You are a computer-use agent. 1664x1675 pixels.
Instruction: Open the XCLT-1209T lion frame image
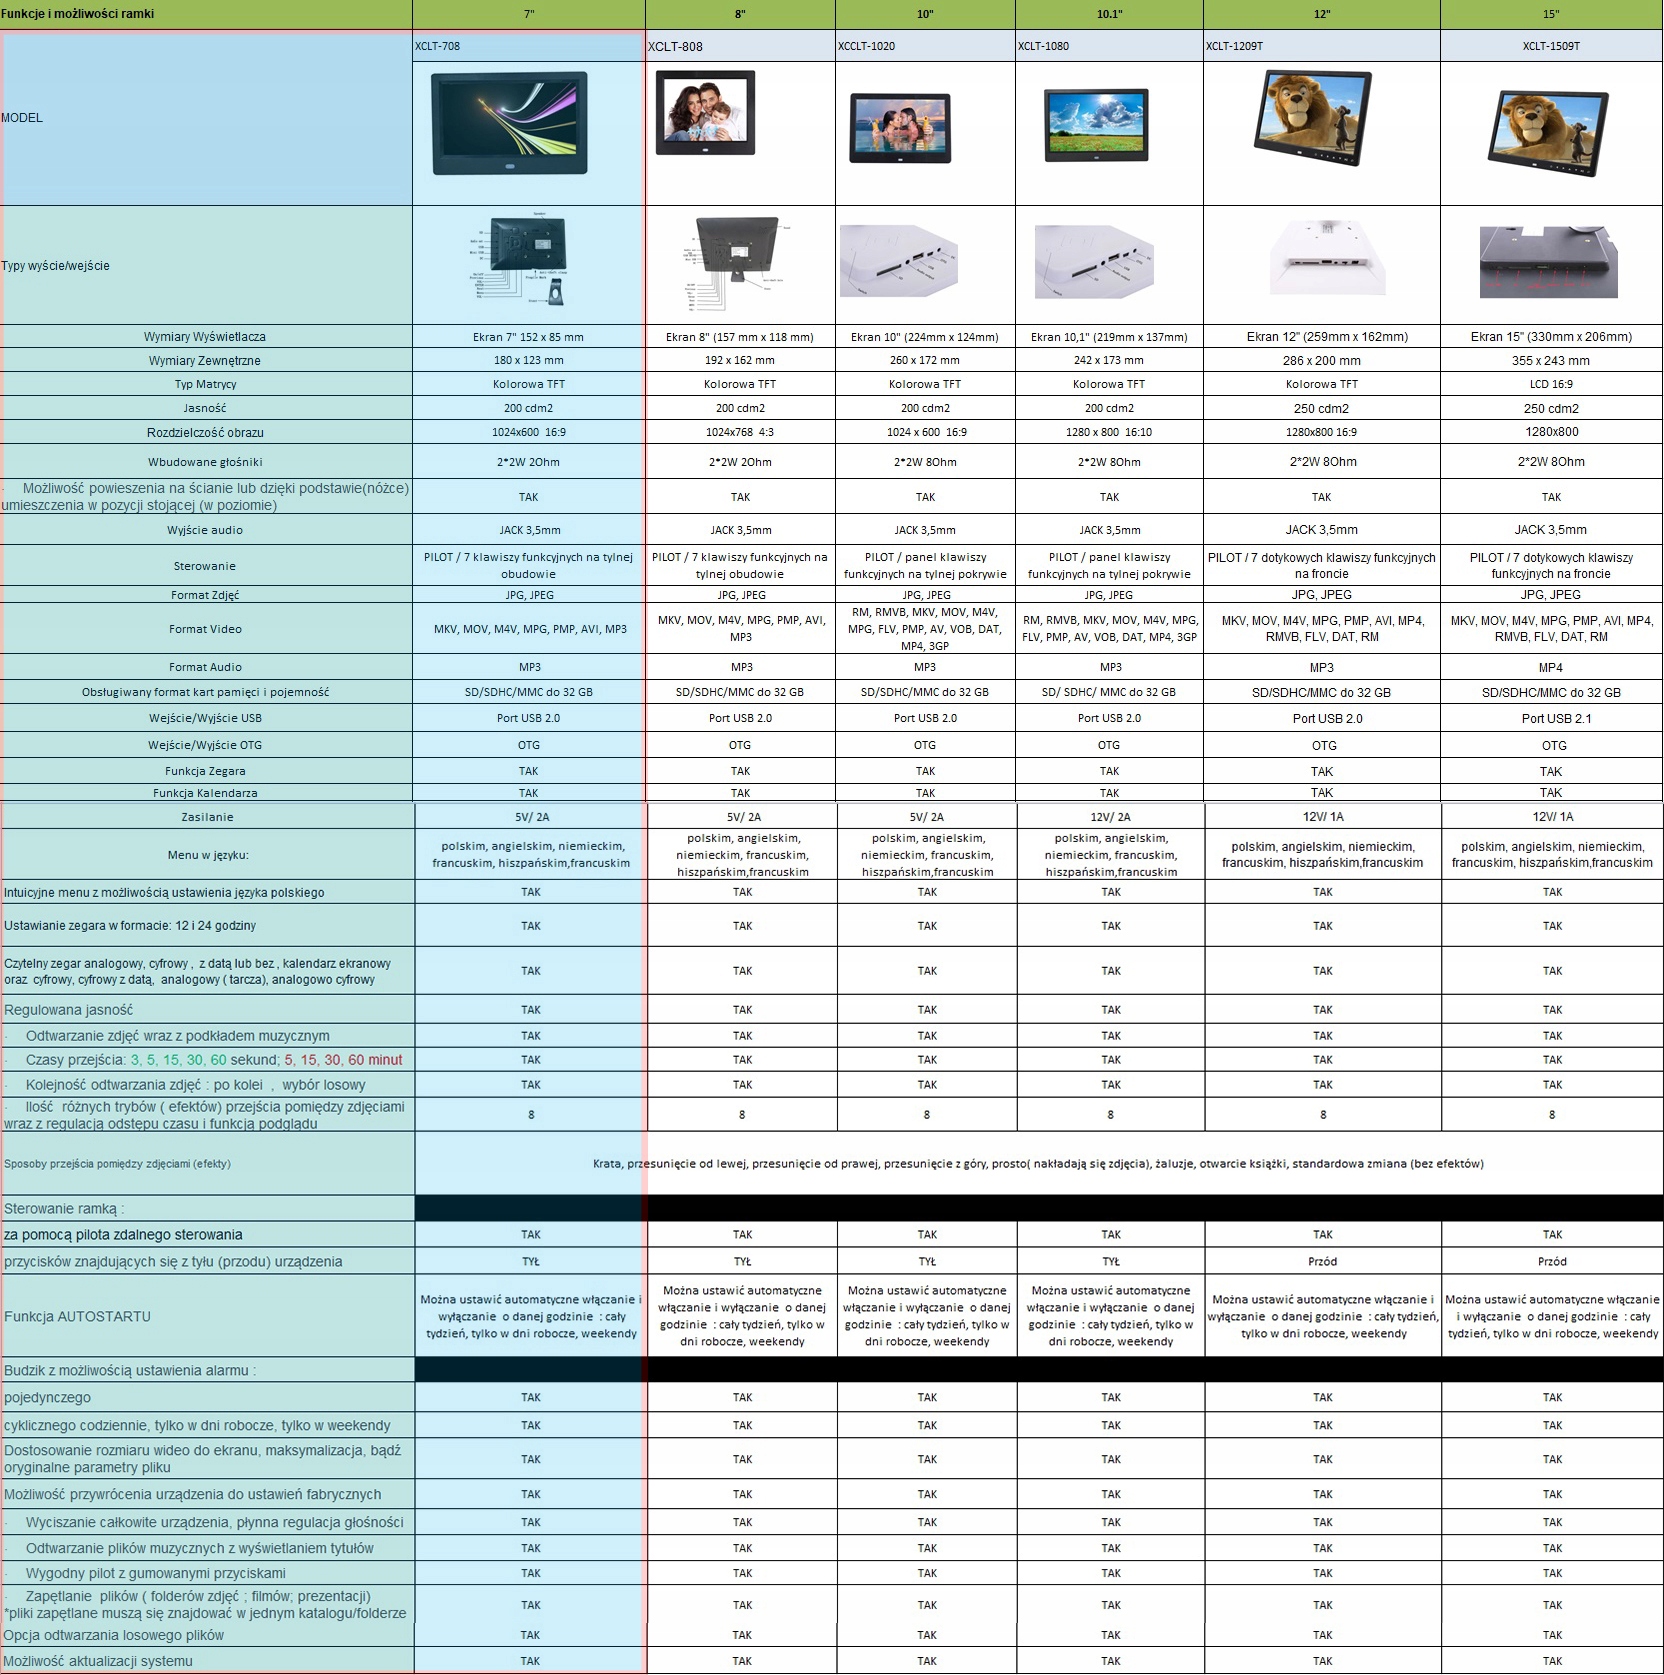1314,119
